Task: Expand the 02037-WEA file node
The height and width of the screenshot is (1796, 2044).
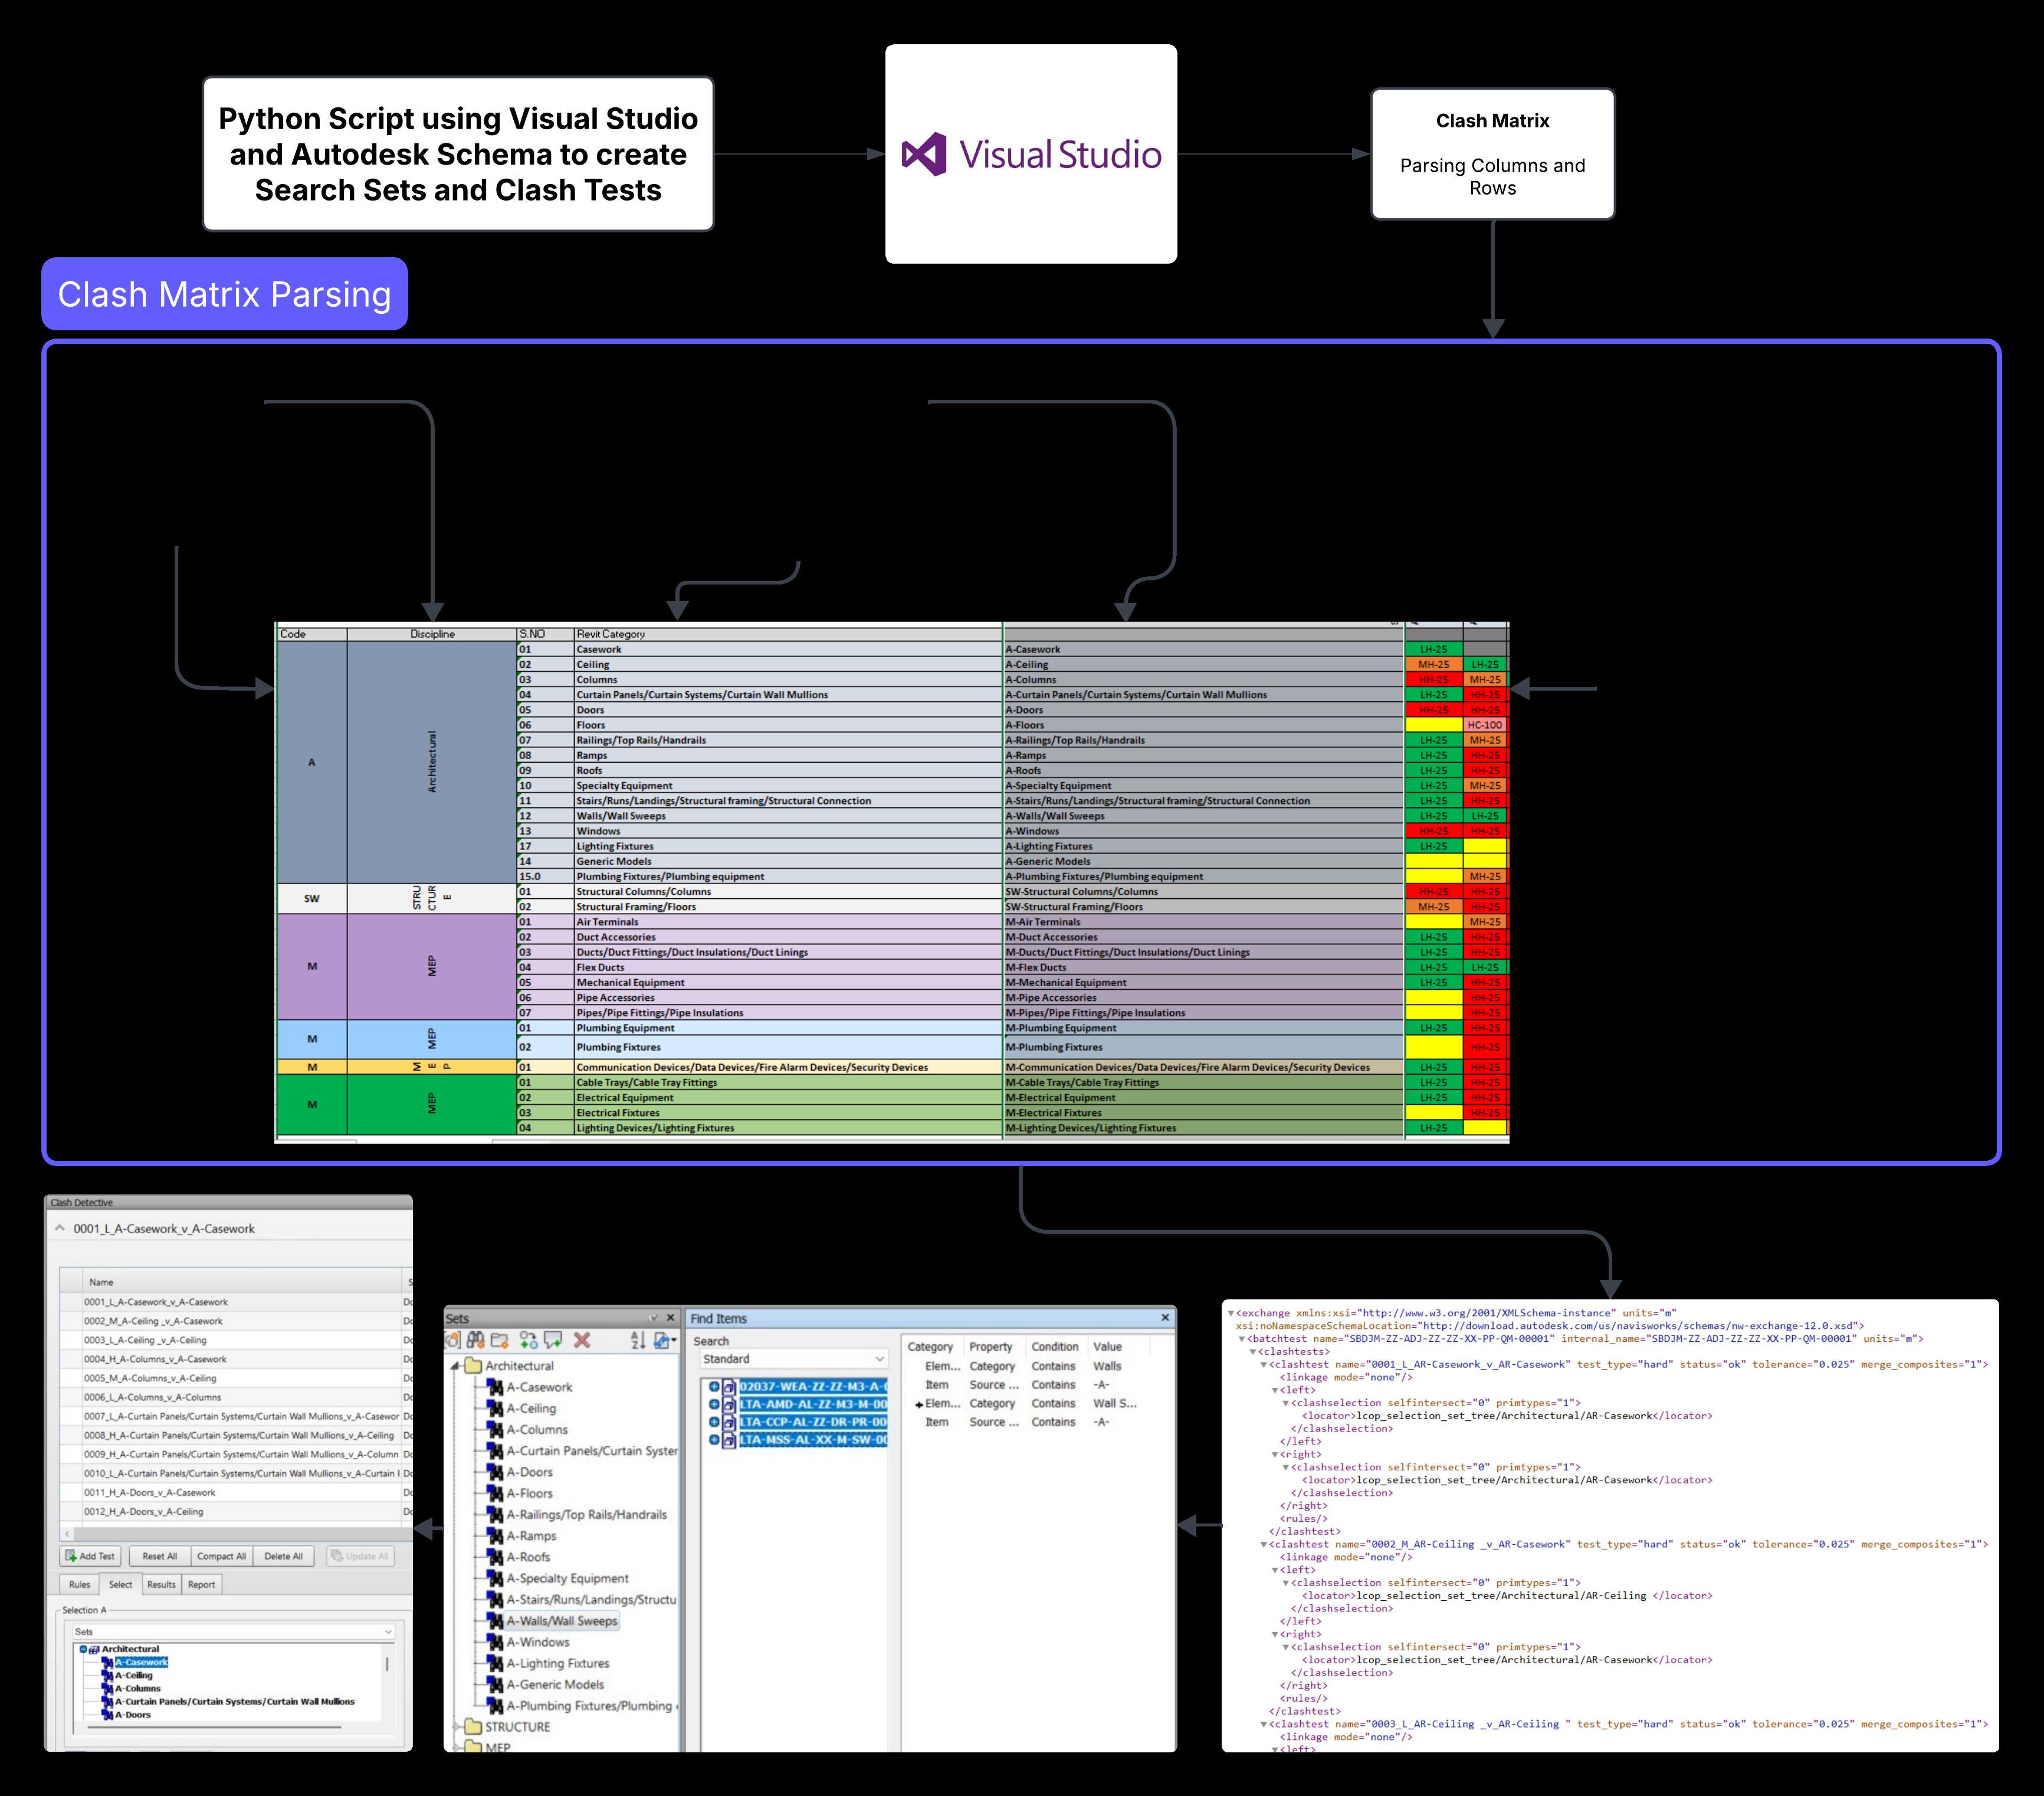Action: [714, 1386]
